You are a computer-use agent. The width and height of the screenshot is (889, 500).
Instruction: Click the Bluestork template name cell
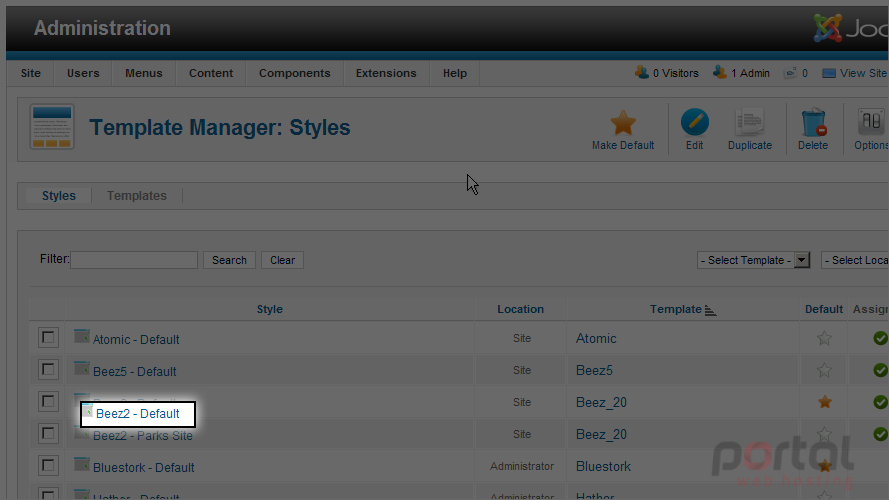coord(603,467)
